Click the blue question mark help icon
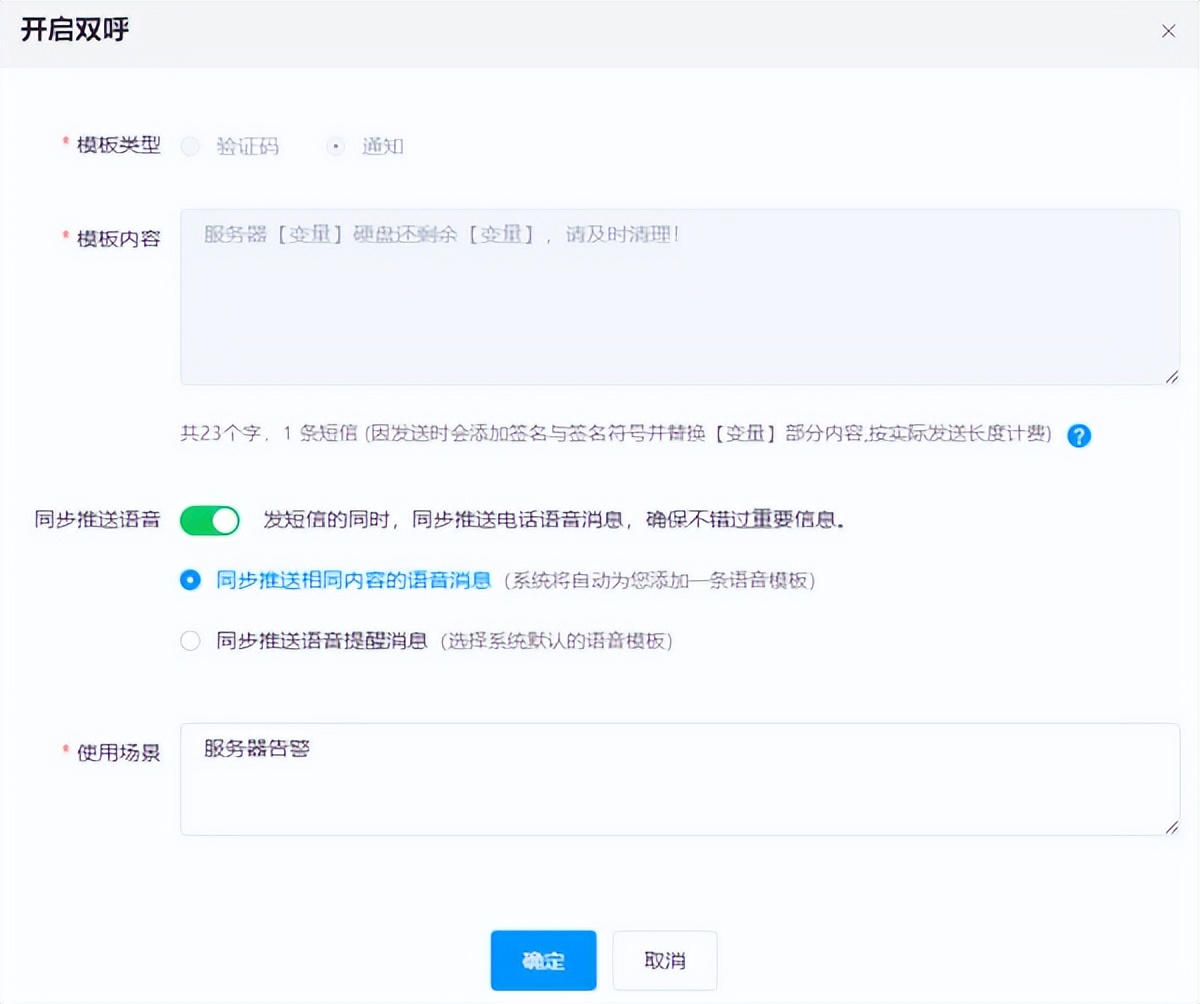The height and width of the screenshot is (1004, 1200). click(1078, 435)
